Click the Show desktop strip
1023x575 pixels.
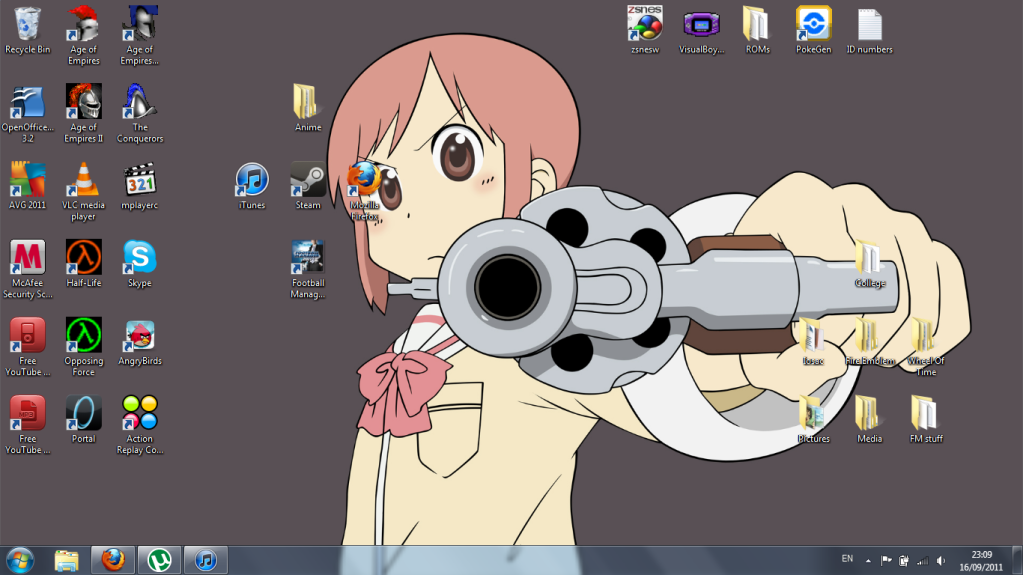point(1017,560)
